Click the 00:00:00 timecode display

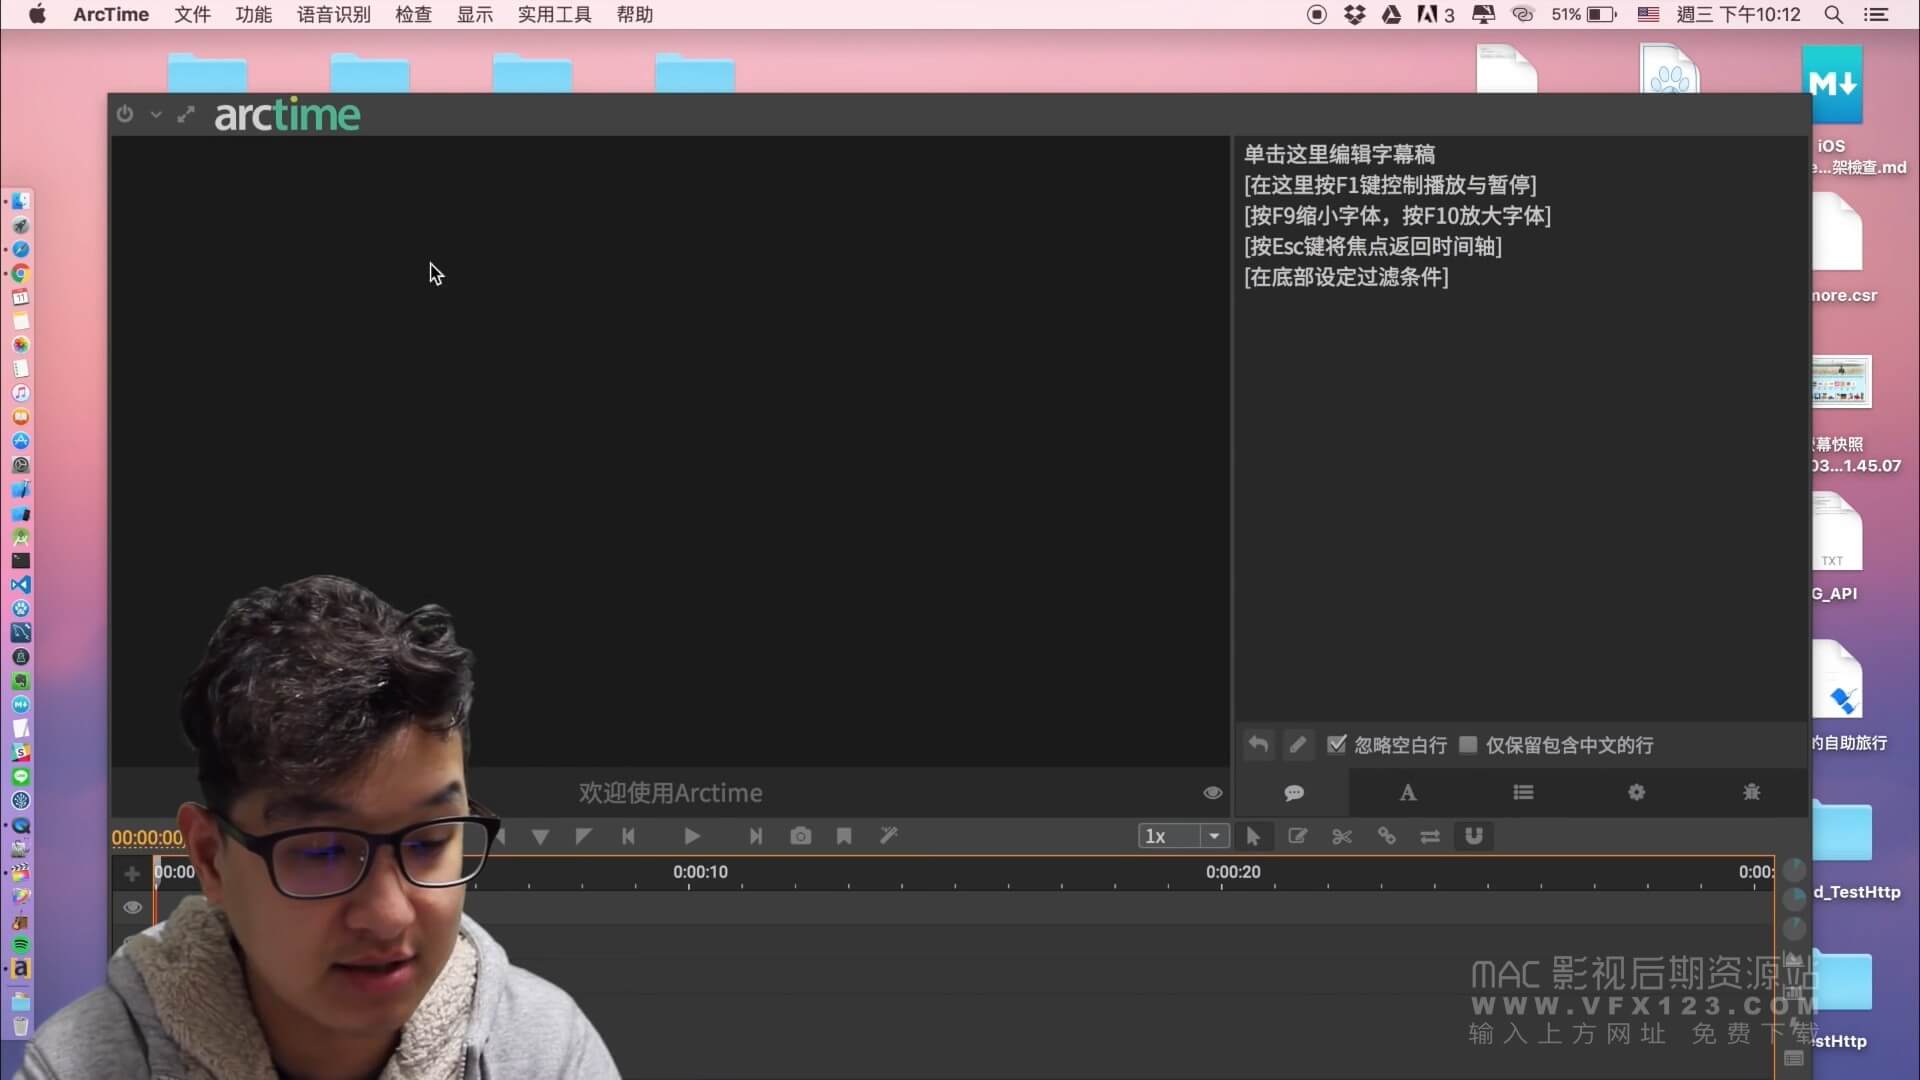pyautogui.click(x=148, y=838)
